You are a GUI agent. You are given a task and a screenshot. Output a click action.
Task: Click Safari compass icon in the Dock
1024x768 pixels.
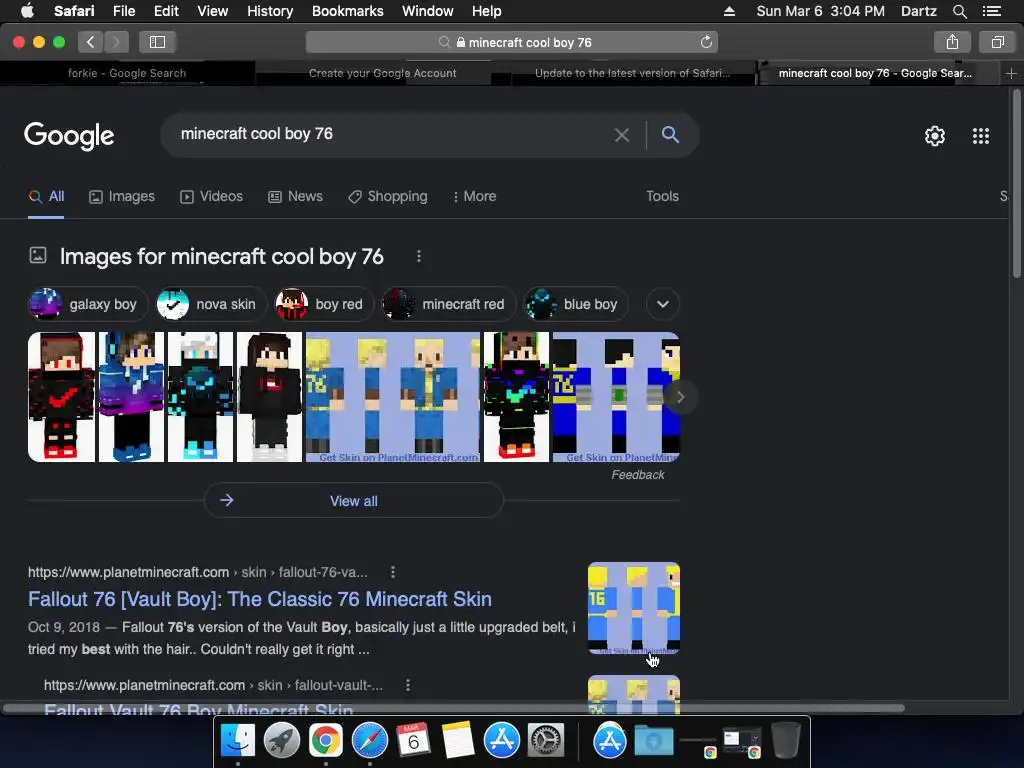(x=370, y=741)
